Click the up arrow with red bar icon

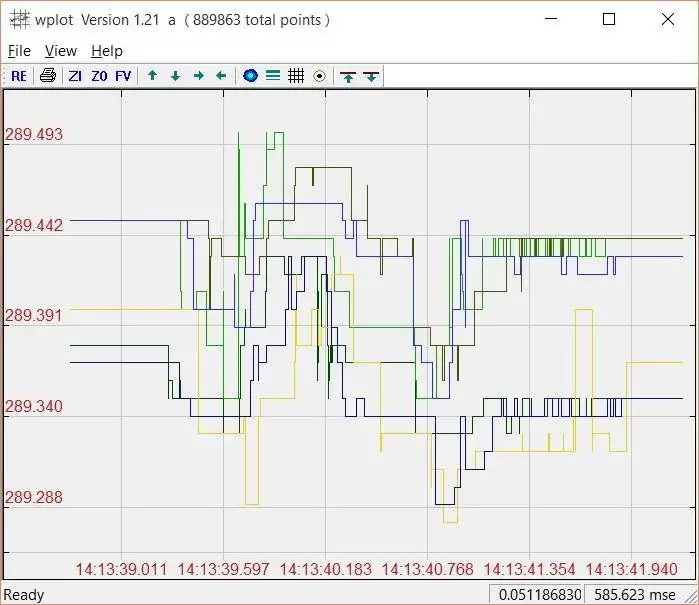tap(348, 76)
